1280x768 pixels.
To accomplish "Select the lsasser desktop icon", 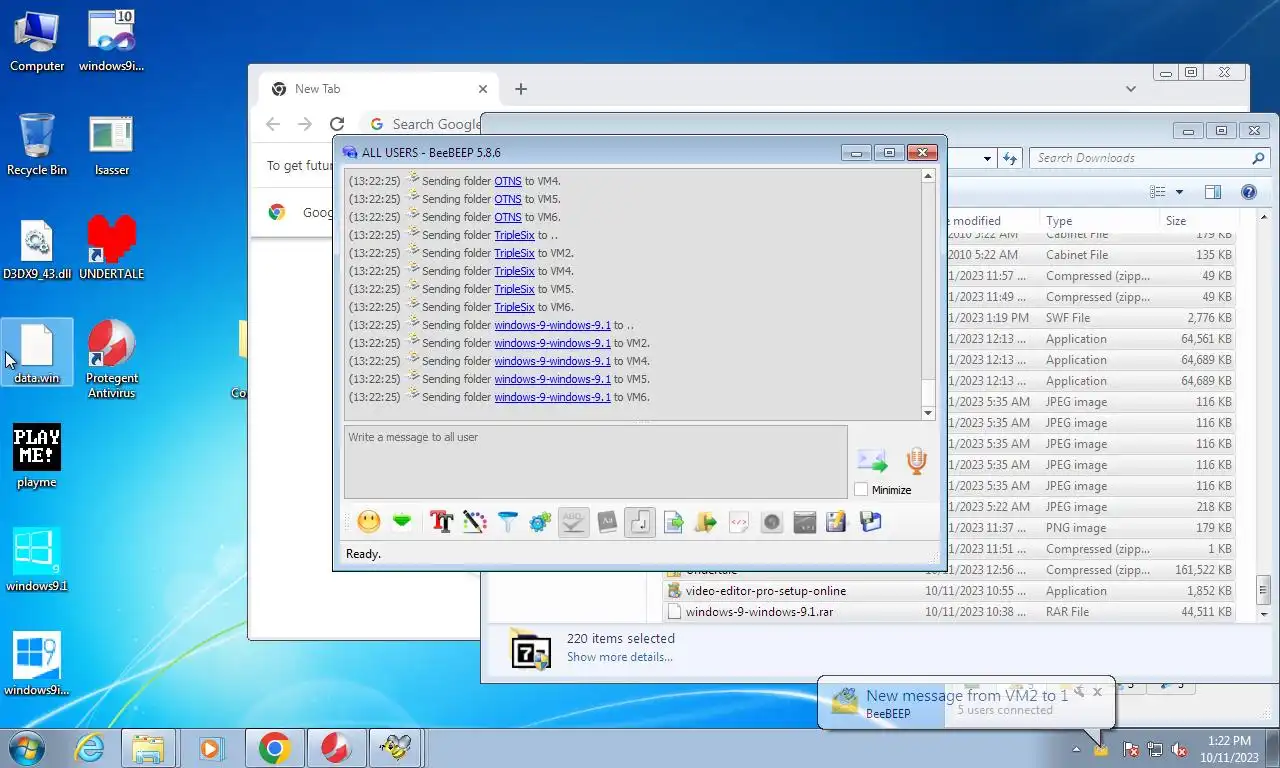I will pyautogui.click(x=112, y=143).
